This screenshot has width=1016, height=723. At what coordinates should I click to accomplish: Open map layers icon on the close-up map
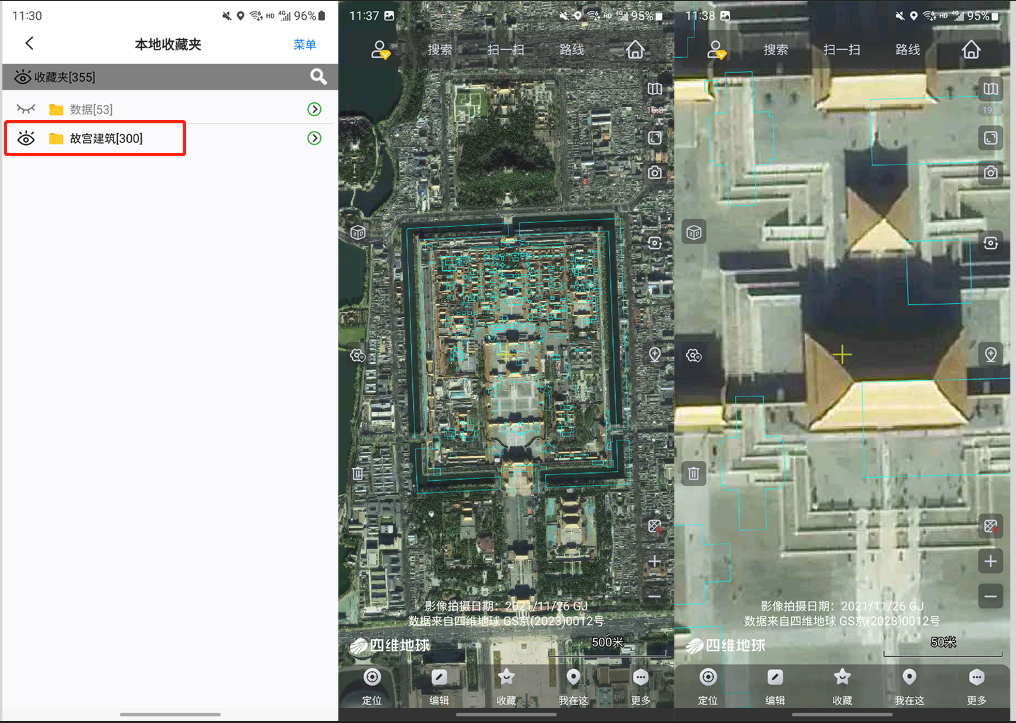pyautogui.click(x=990, y=89)
